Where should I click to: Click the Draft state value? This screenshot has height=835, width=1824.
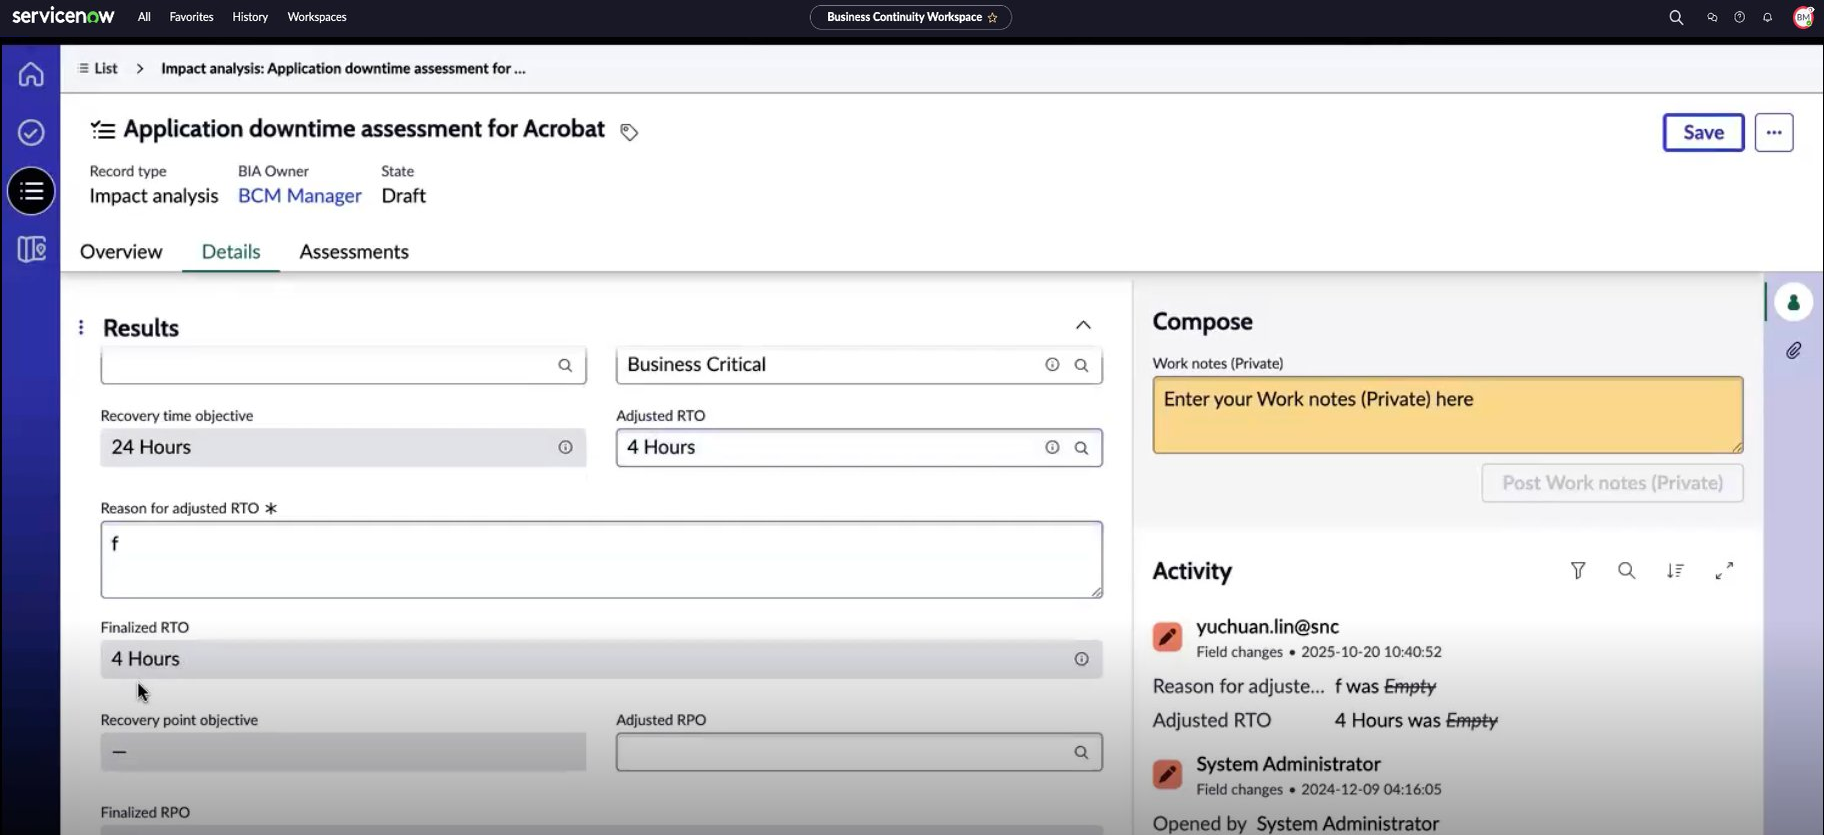coord(404,196)
